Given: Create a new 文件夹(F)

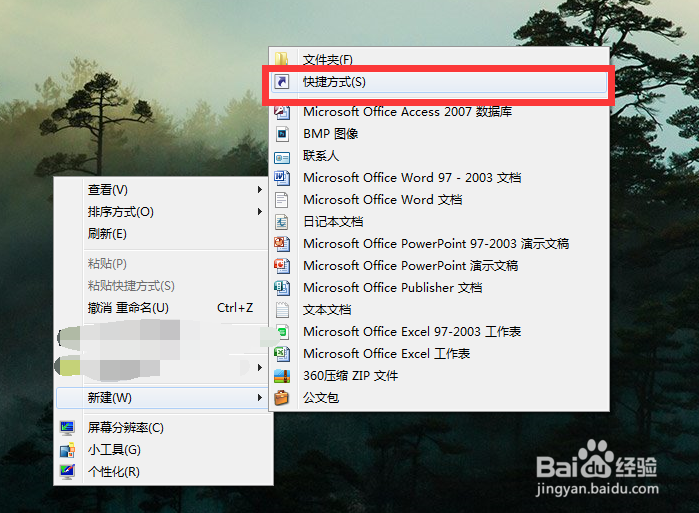Looking at the screenshot, I should 439,59.
